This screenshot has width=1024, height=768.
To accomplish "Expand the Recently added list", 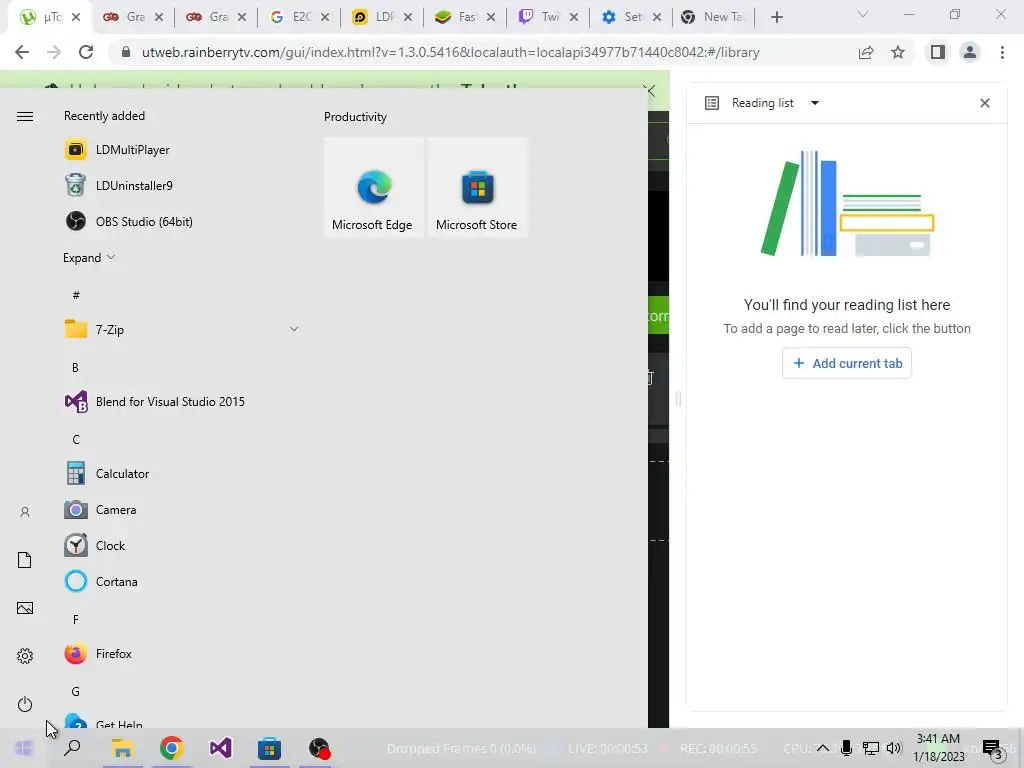I will pos(89,257).
